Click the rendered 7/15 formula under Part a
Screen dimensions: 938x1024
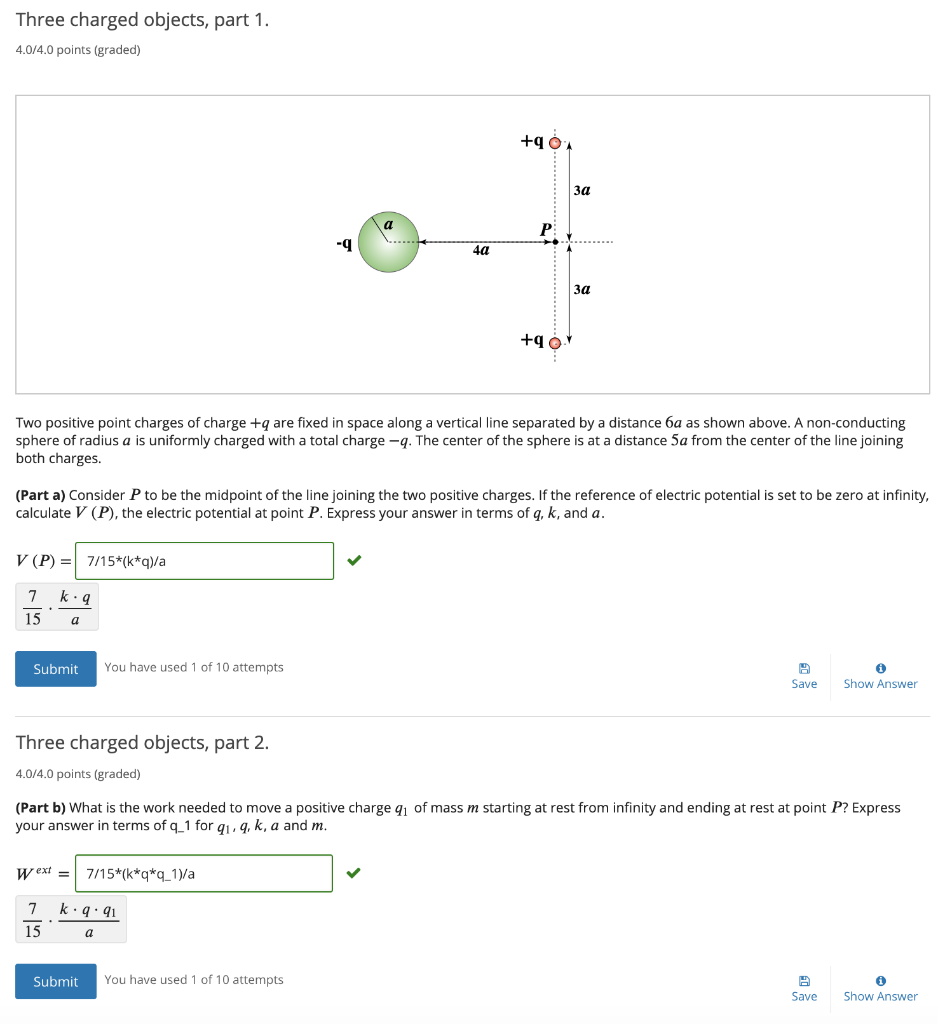[x=56, y=606]
